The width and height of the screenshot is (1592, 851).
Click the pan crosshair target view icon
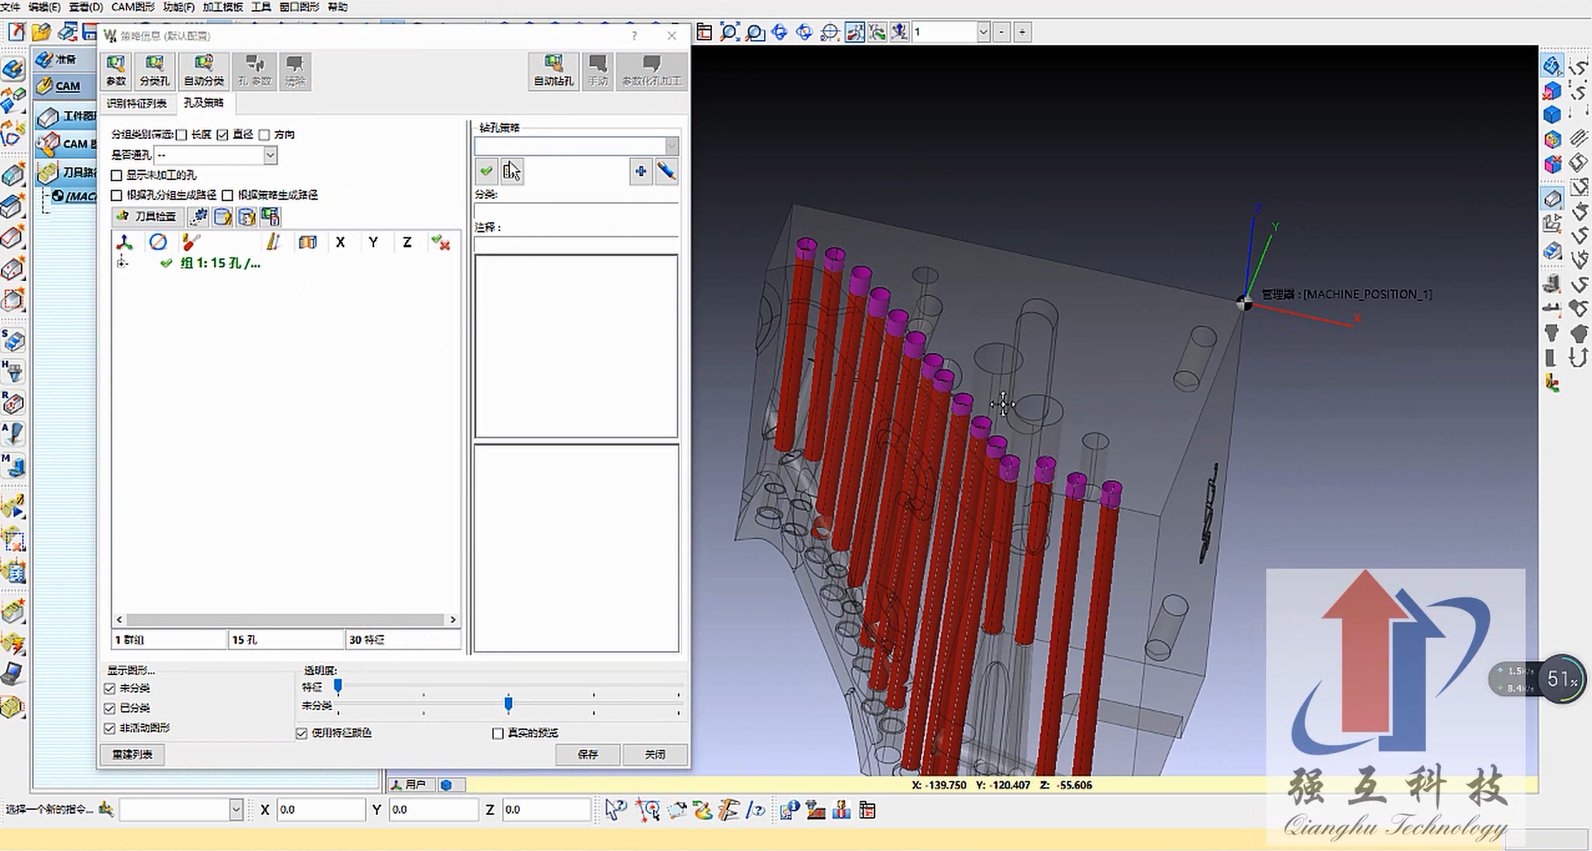[829, 32]
